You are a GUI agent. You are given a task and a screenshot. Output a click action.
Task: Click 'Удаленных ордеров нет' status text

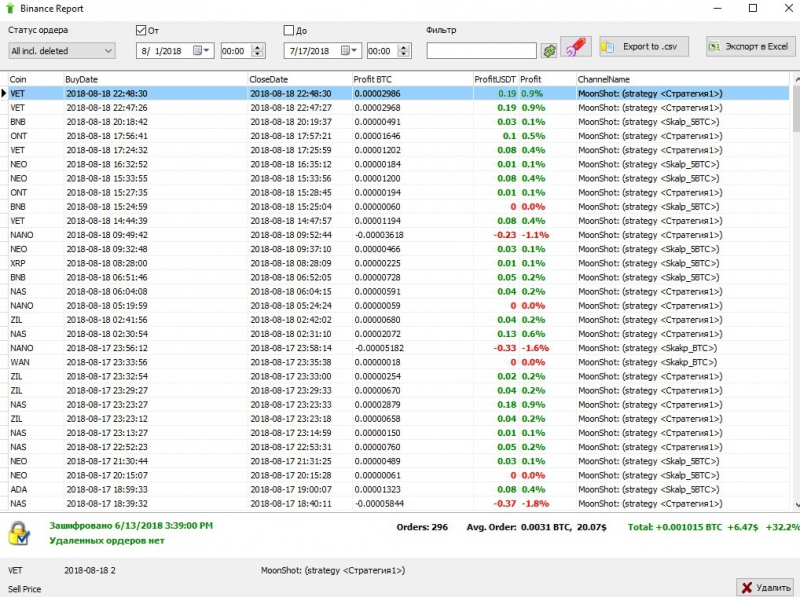coord(107,540)
